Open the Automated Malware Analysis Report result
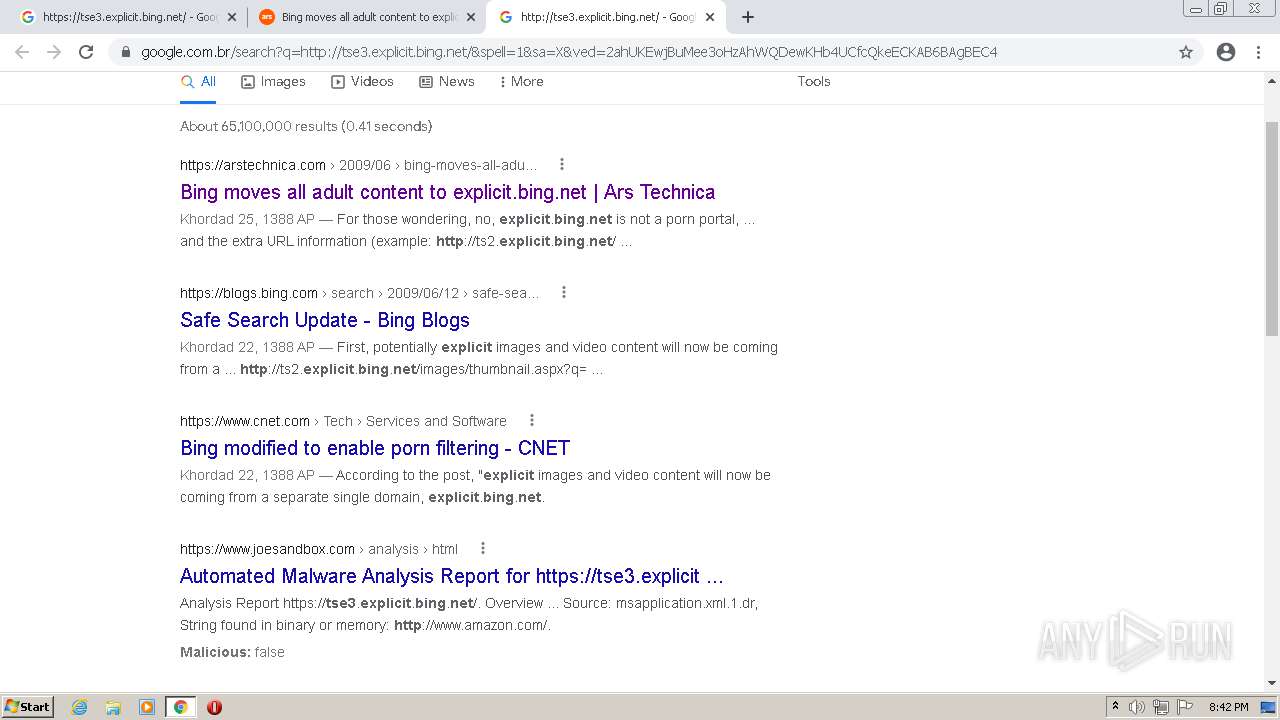Image resolution: width=1280 pixels, height=720 pixels. click(451, 576)
